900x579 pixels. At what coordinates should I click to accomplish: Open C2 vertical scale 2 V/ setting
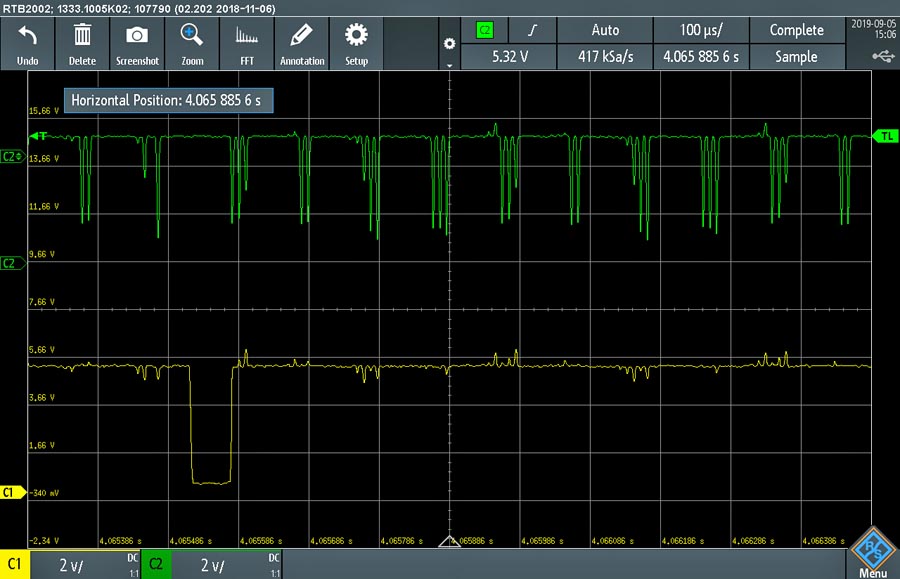click(226, 565)
